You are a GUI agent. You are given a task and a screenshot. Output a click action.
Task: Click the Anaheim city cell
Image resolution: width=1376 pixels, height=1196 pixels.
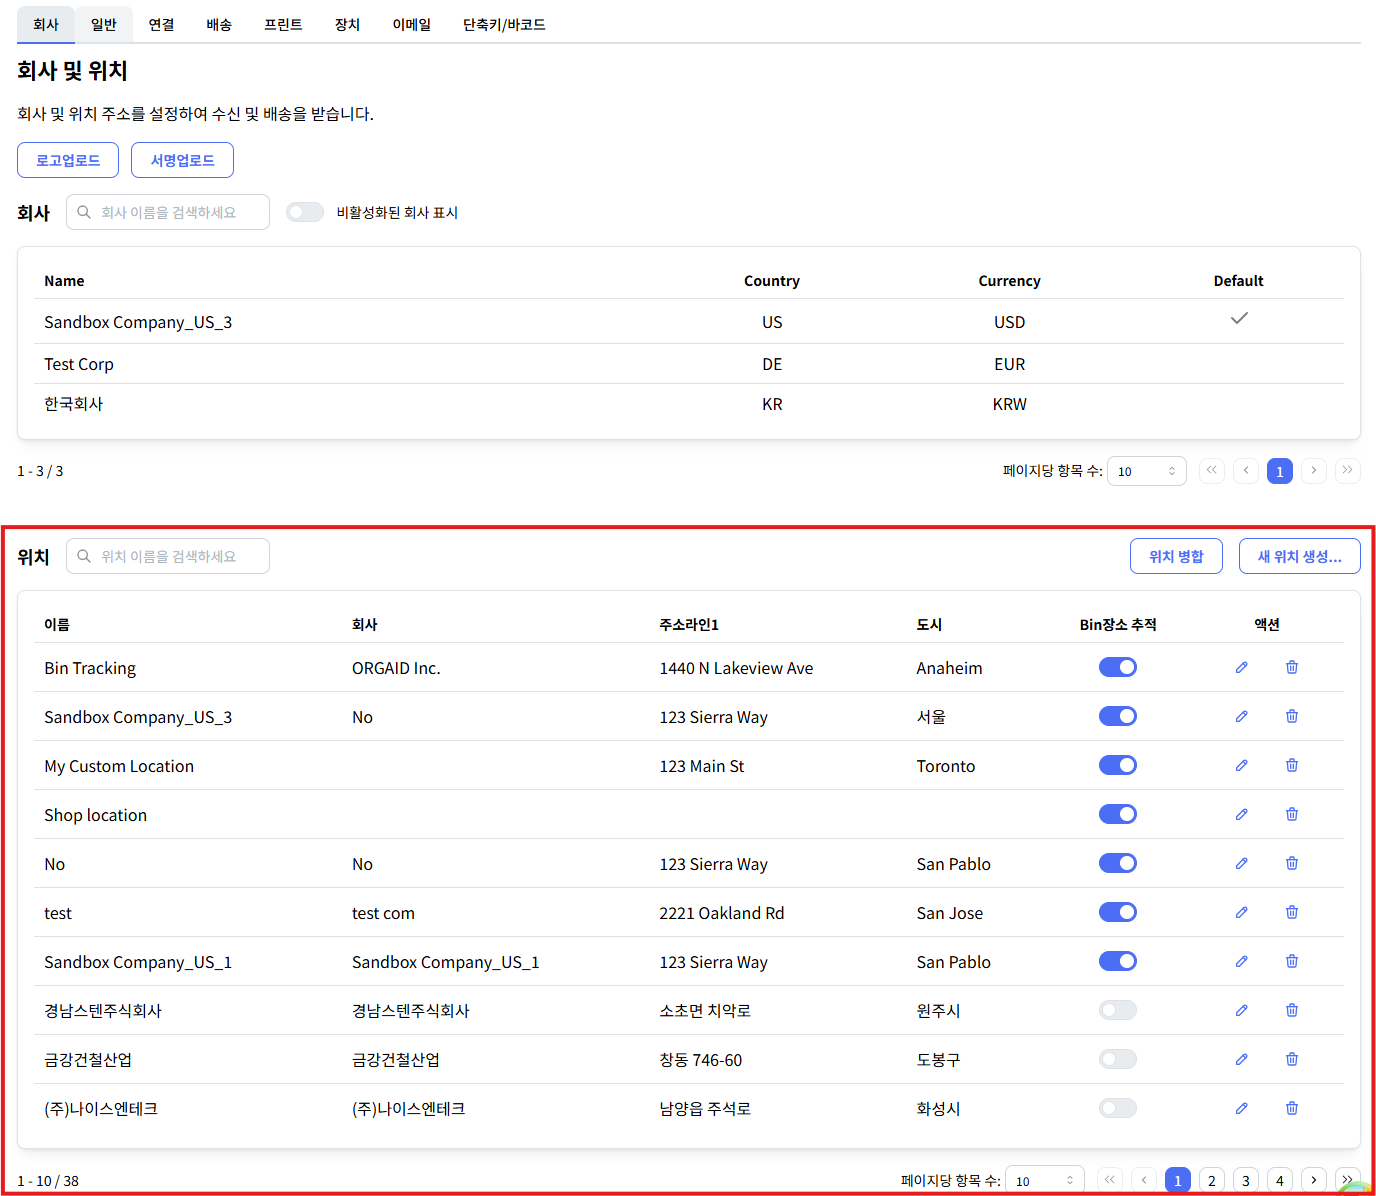(949, 668)
